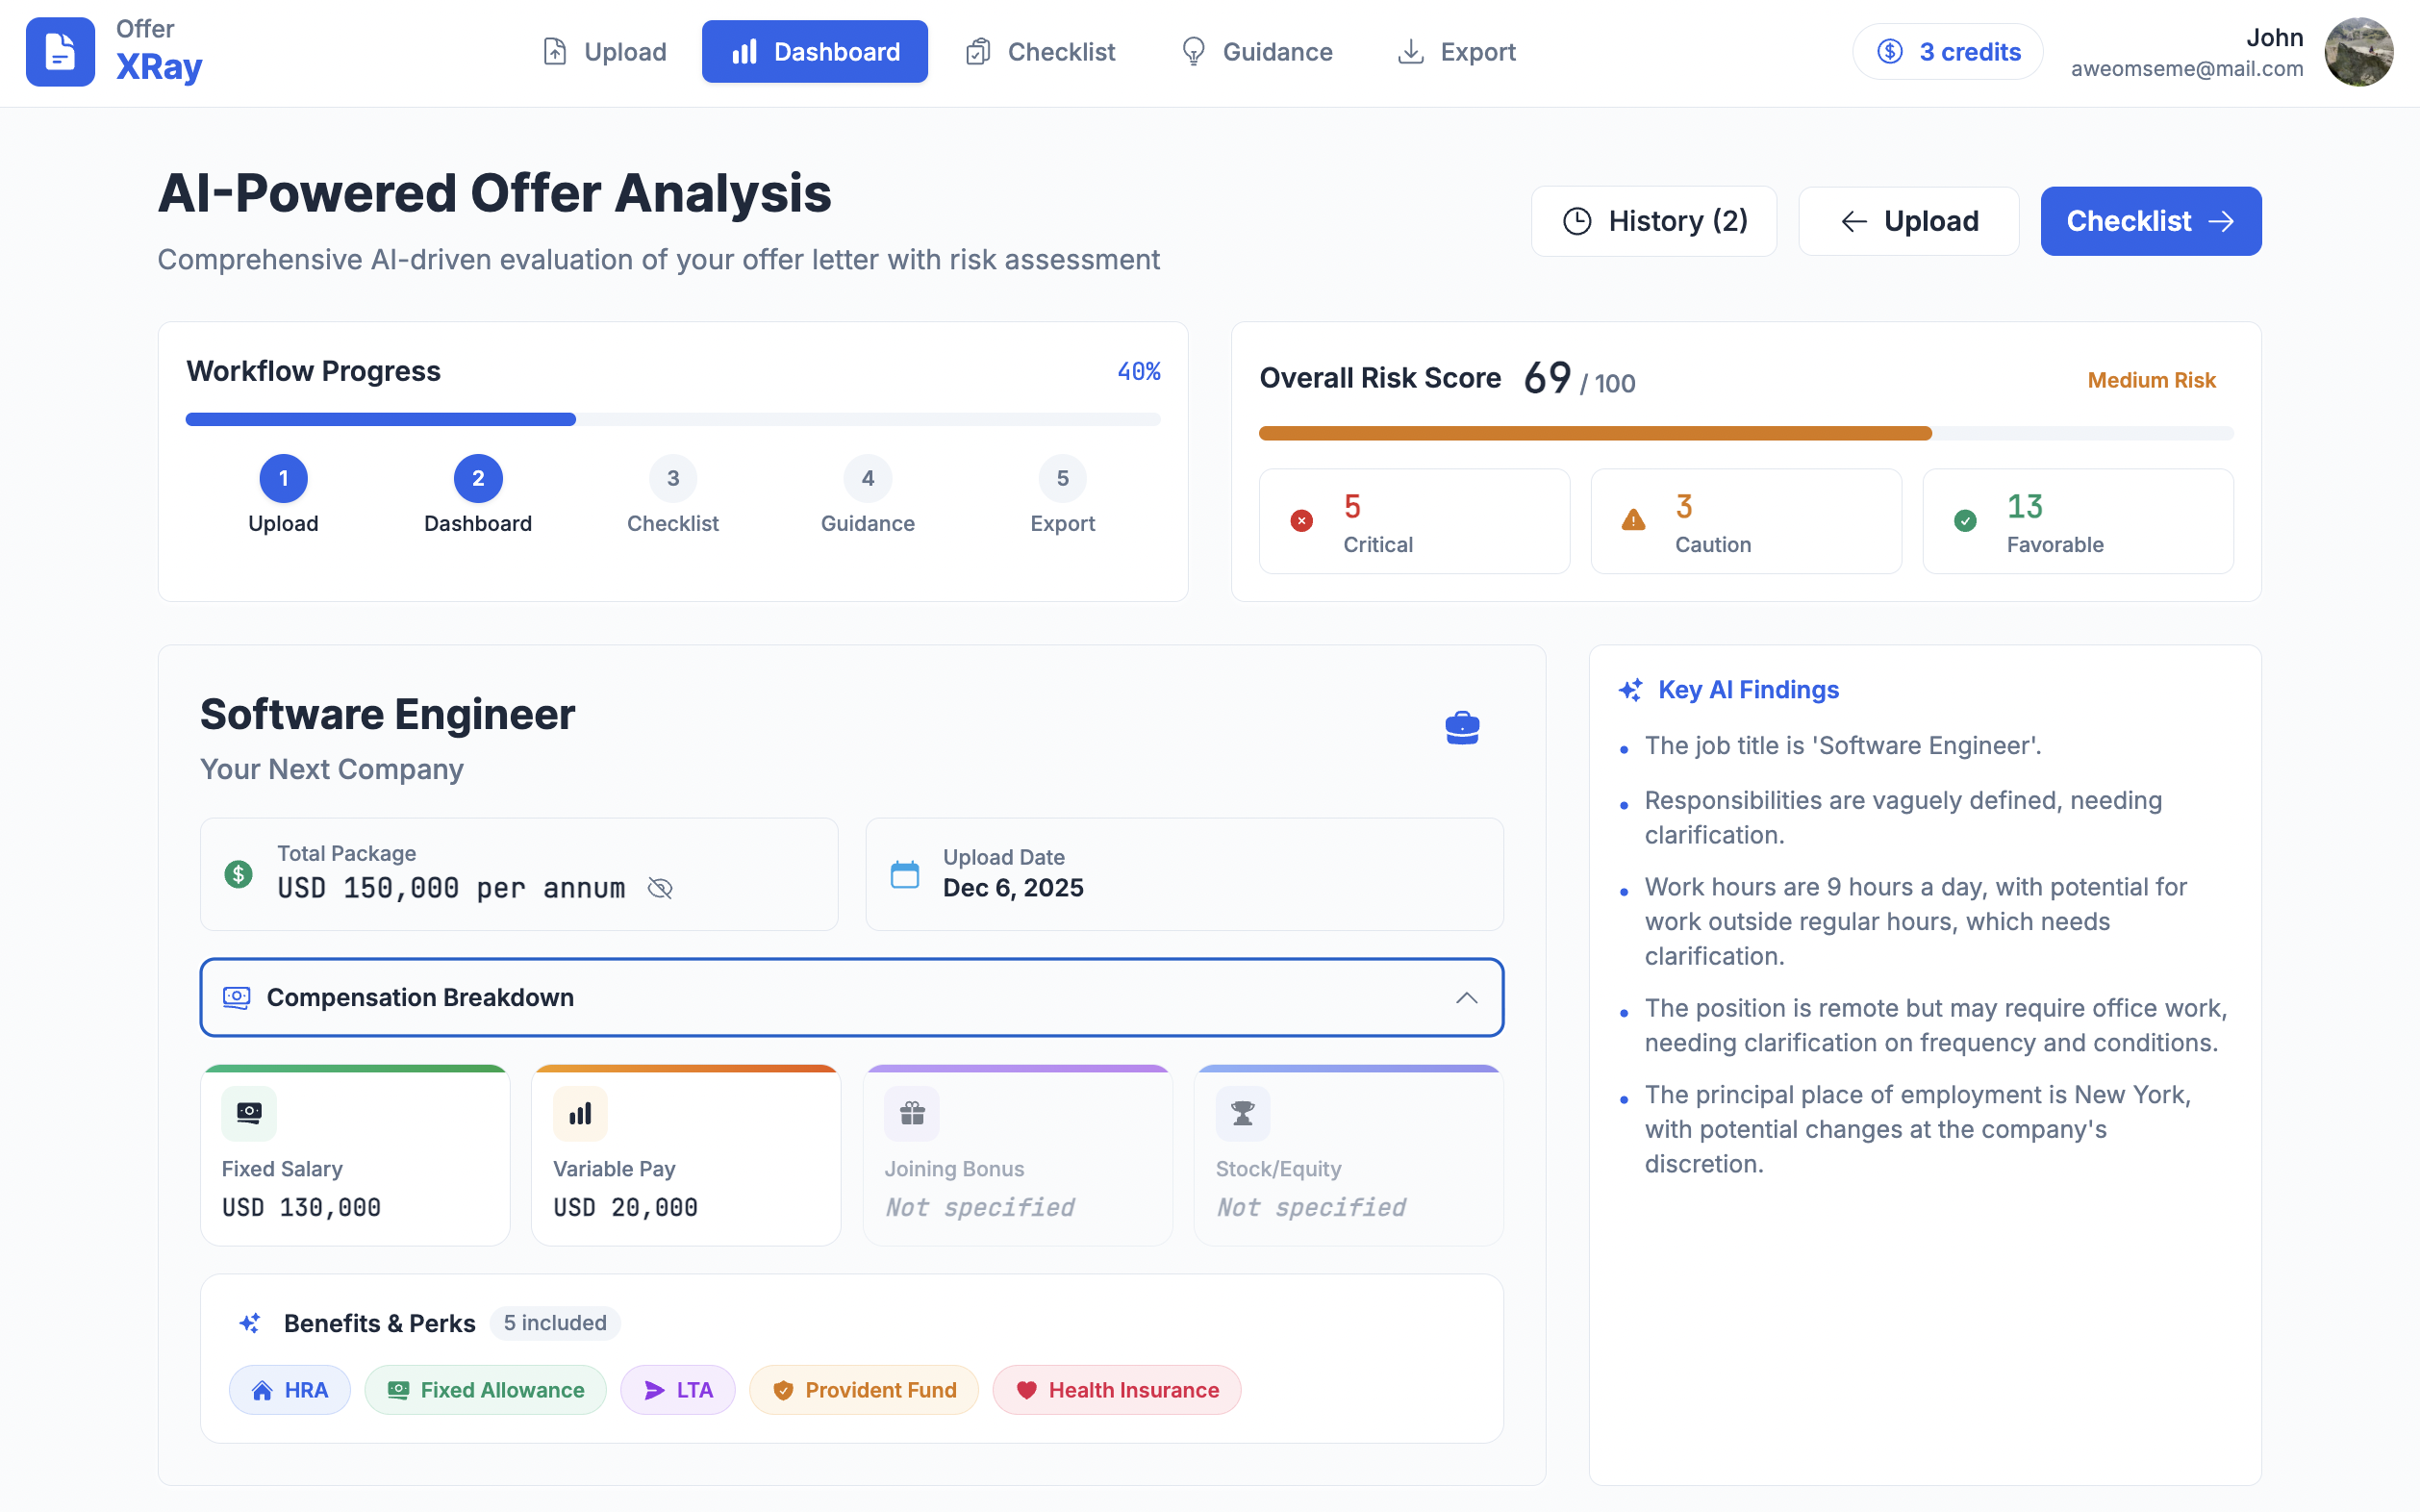Viewport: 2420px width, 1512px height.
Task: Click the Health Insurance benefit tag
Action: (x=1116, y=1390)
